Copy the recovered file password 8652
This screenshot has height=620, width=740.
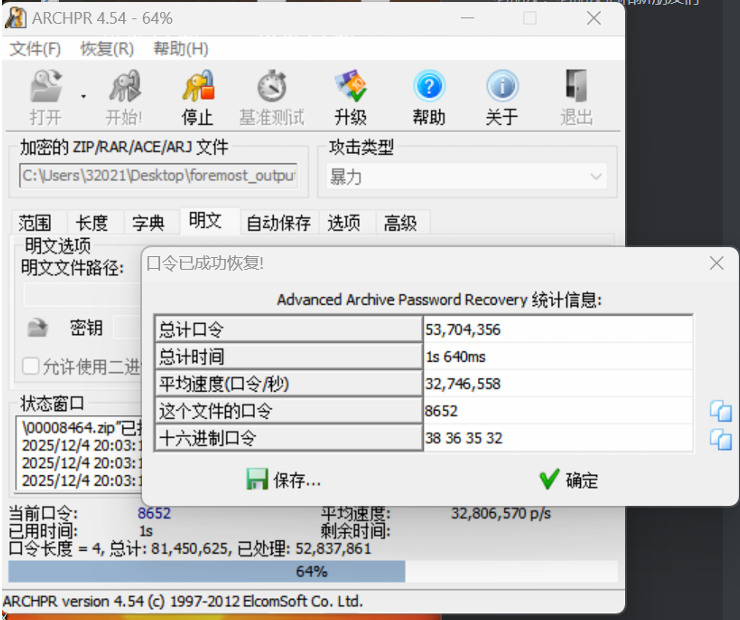pos(720,411)
